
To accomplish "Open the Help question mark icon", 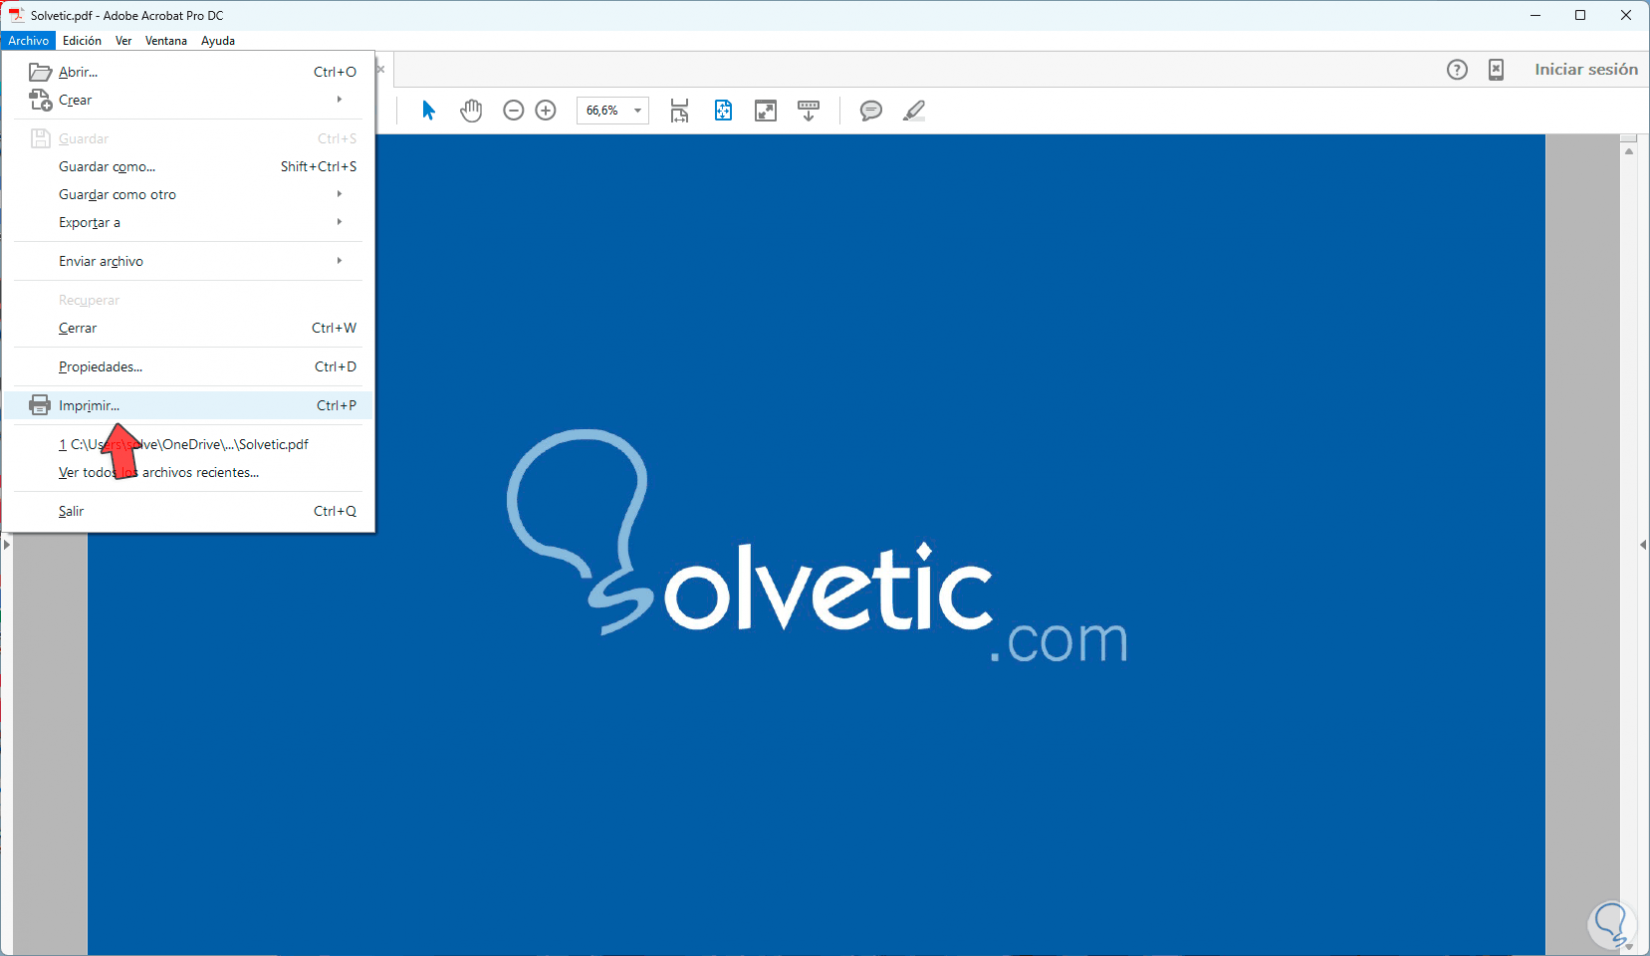I will pyautogui.click(x=1457, y=69).
